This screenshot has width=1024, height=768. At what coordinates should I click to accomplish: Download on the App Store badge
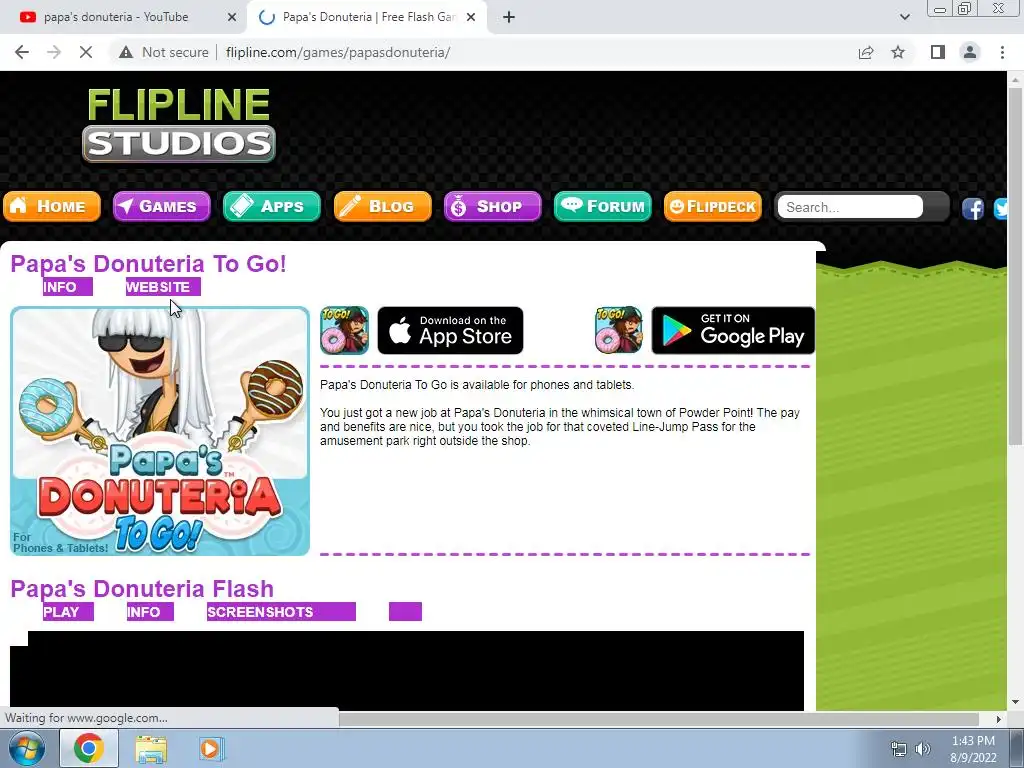pos(451,330)
